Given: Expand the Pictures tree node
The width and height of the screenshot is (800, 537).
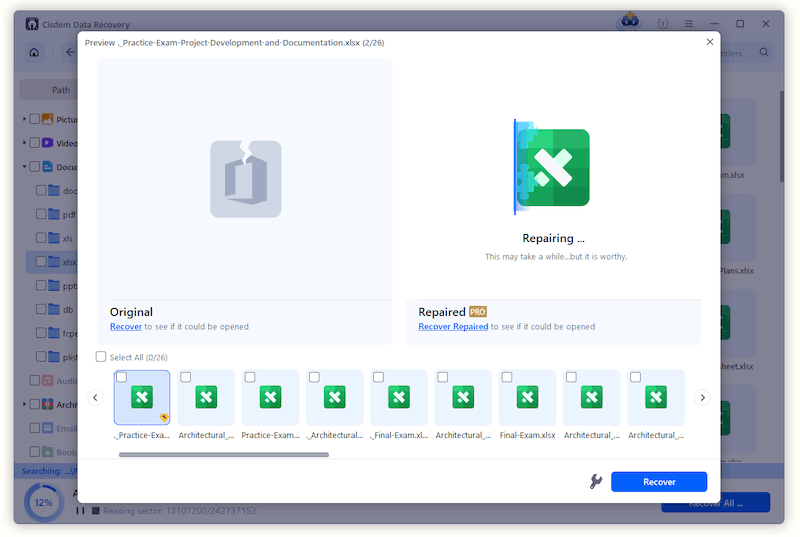Looking at the screenshot, I should [24, 119].
